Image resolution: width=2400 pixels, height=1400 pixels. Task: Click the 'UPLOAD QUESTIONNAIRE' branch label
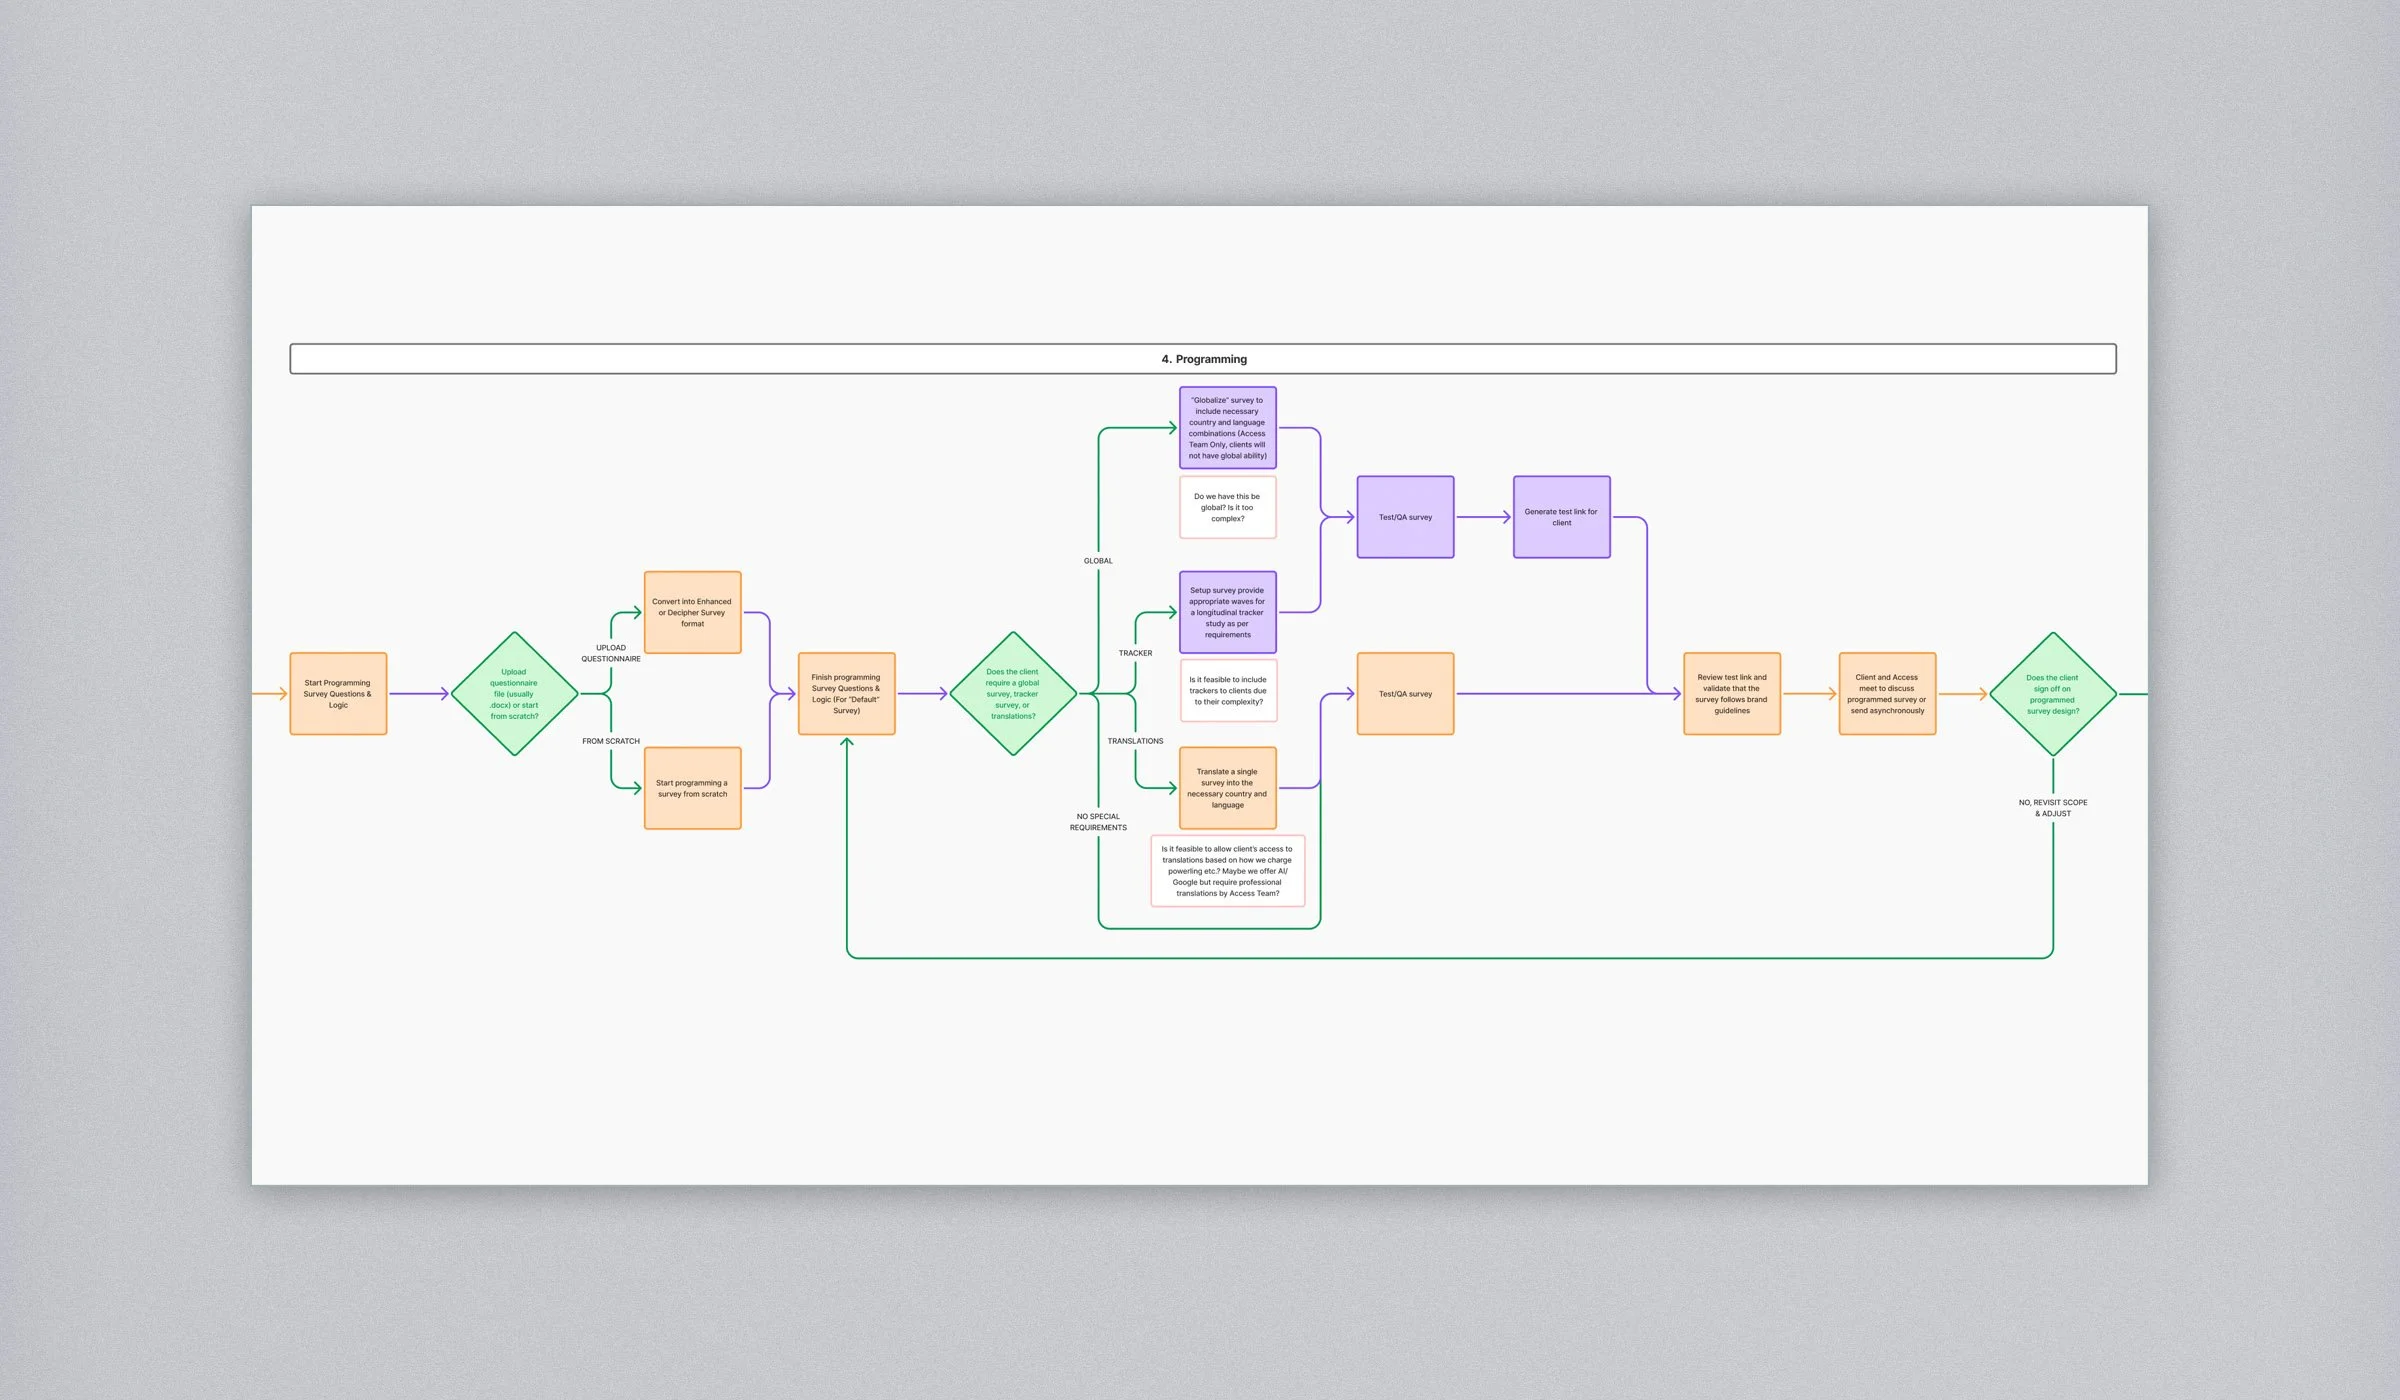(x=611, y=653)
